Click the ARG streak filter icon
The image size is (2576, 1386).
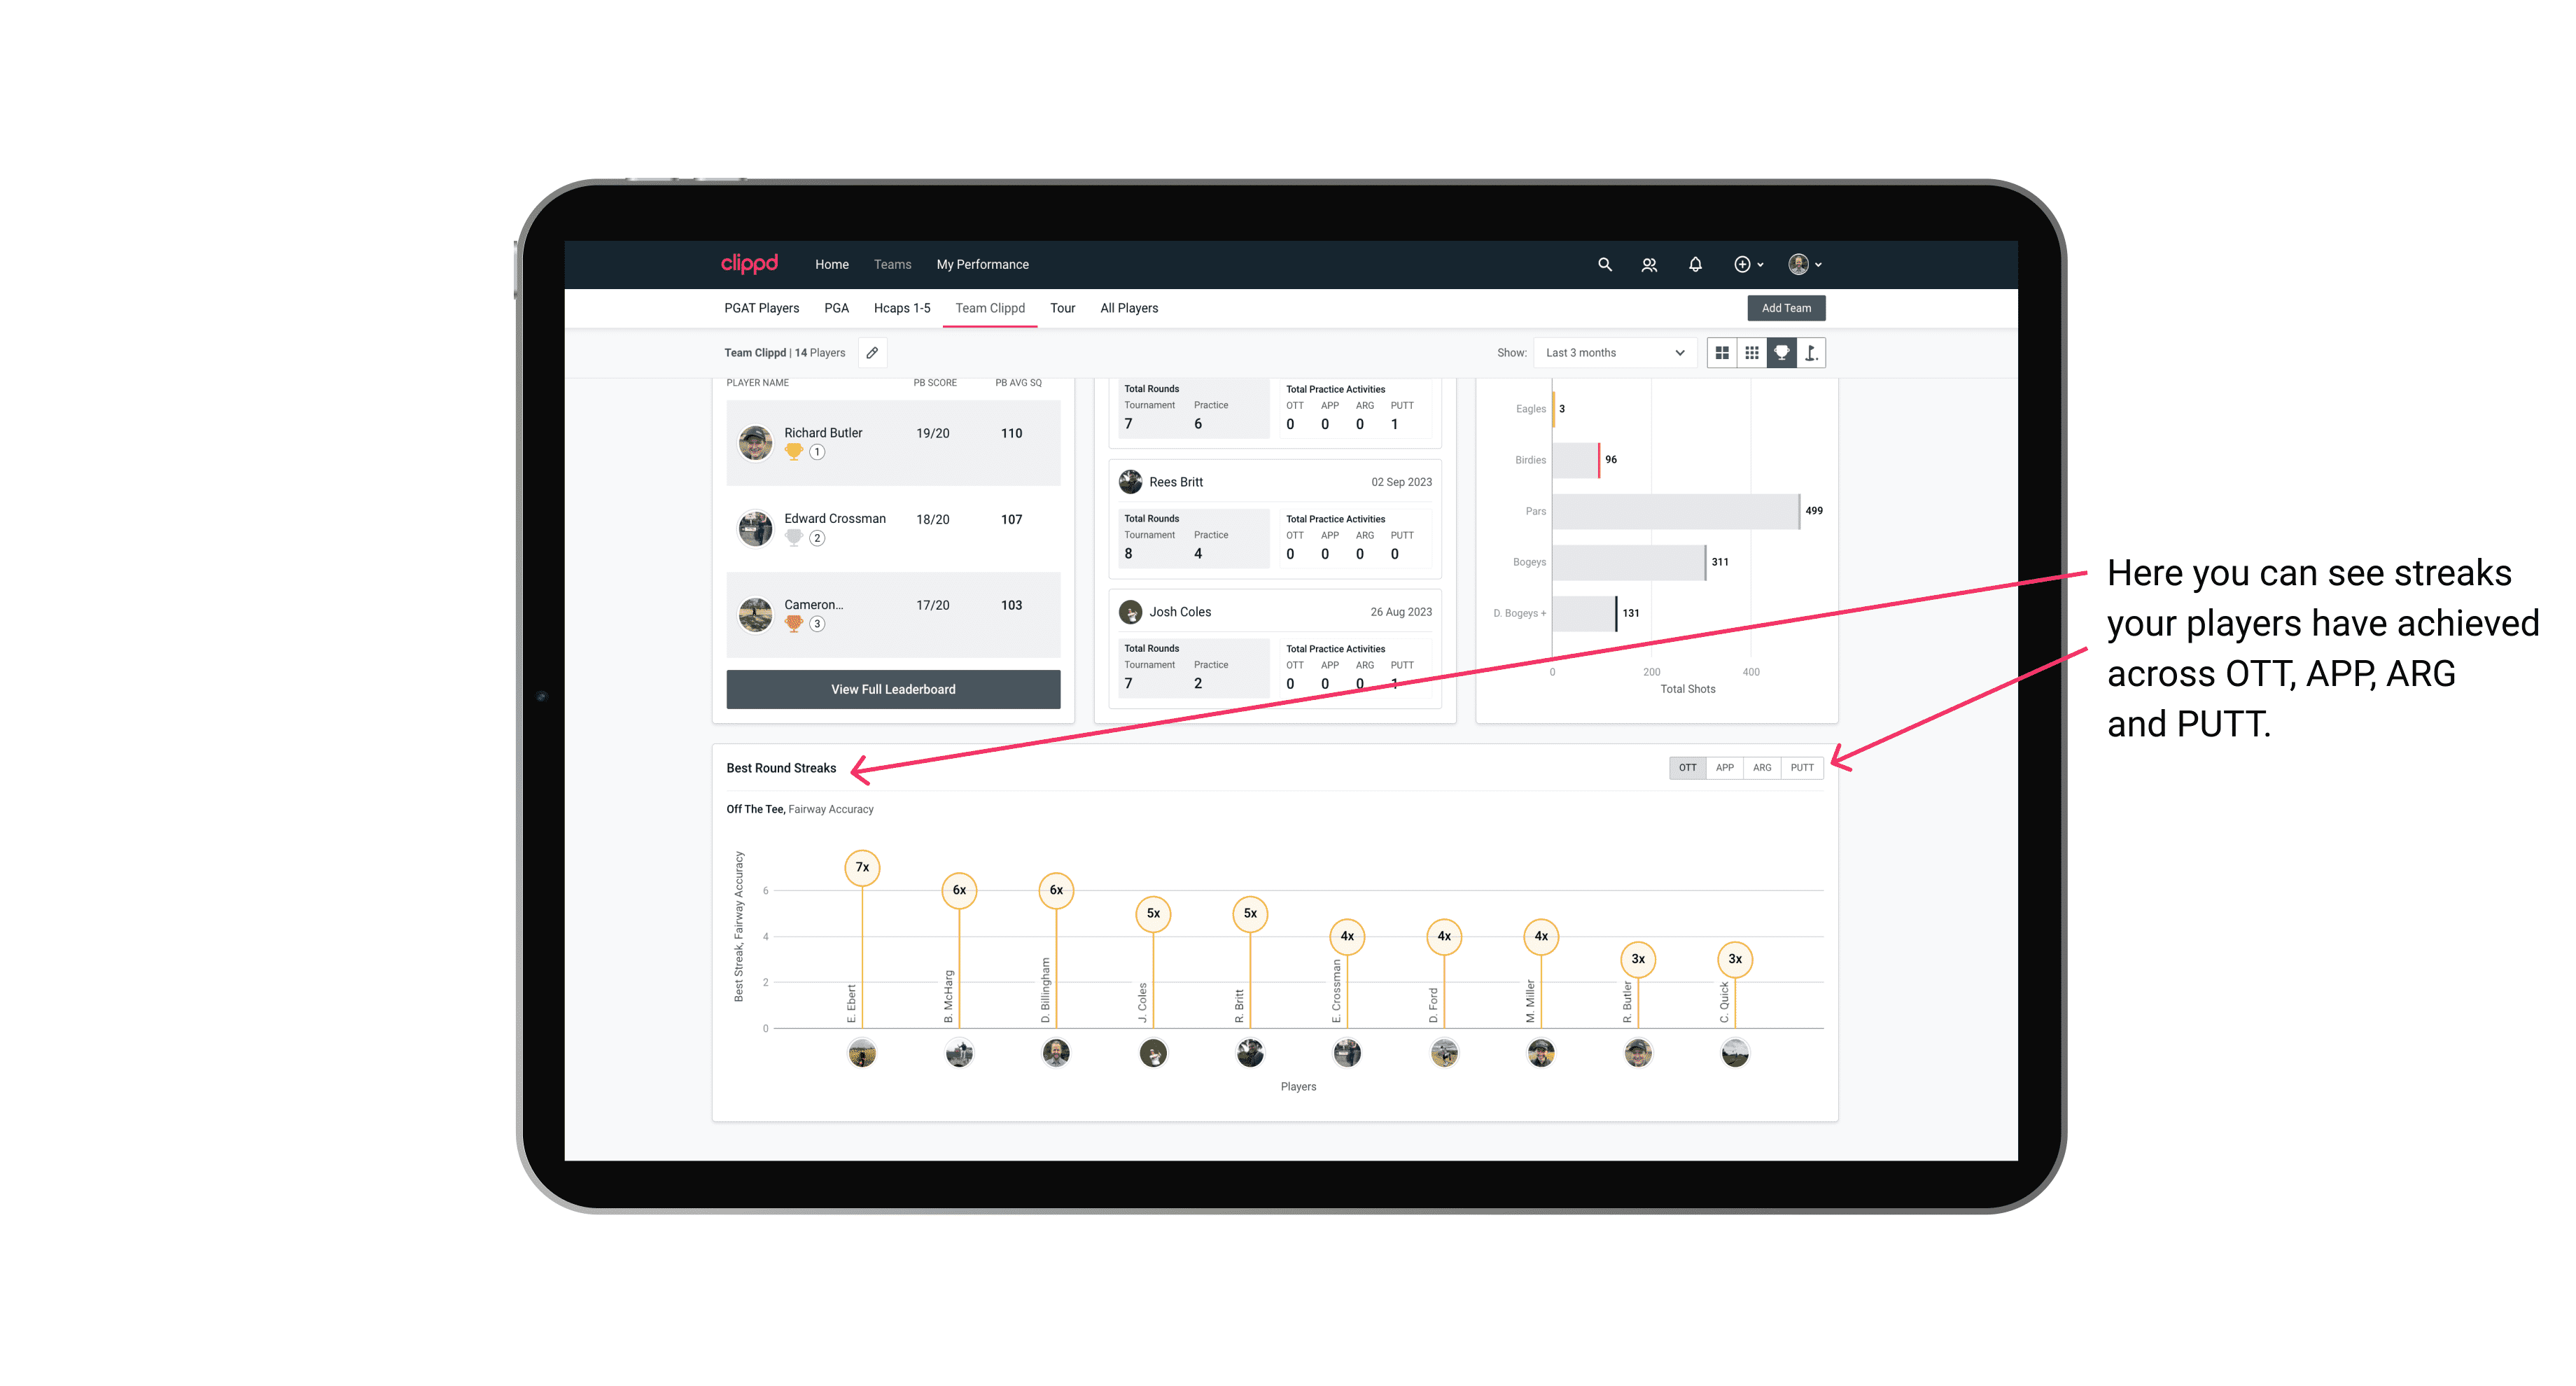pyautogui.click(x=1763, y=766)
